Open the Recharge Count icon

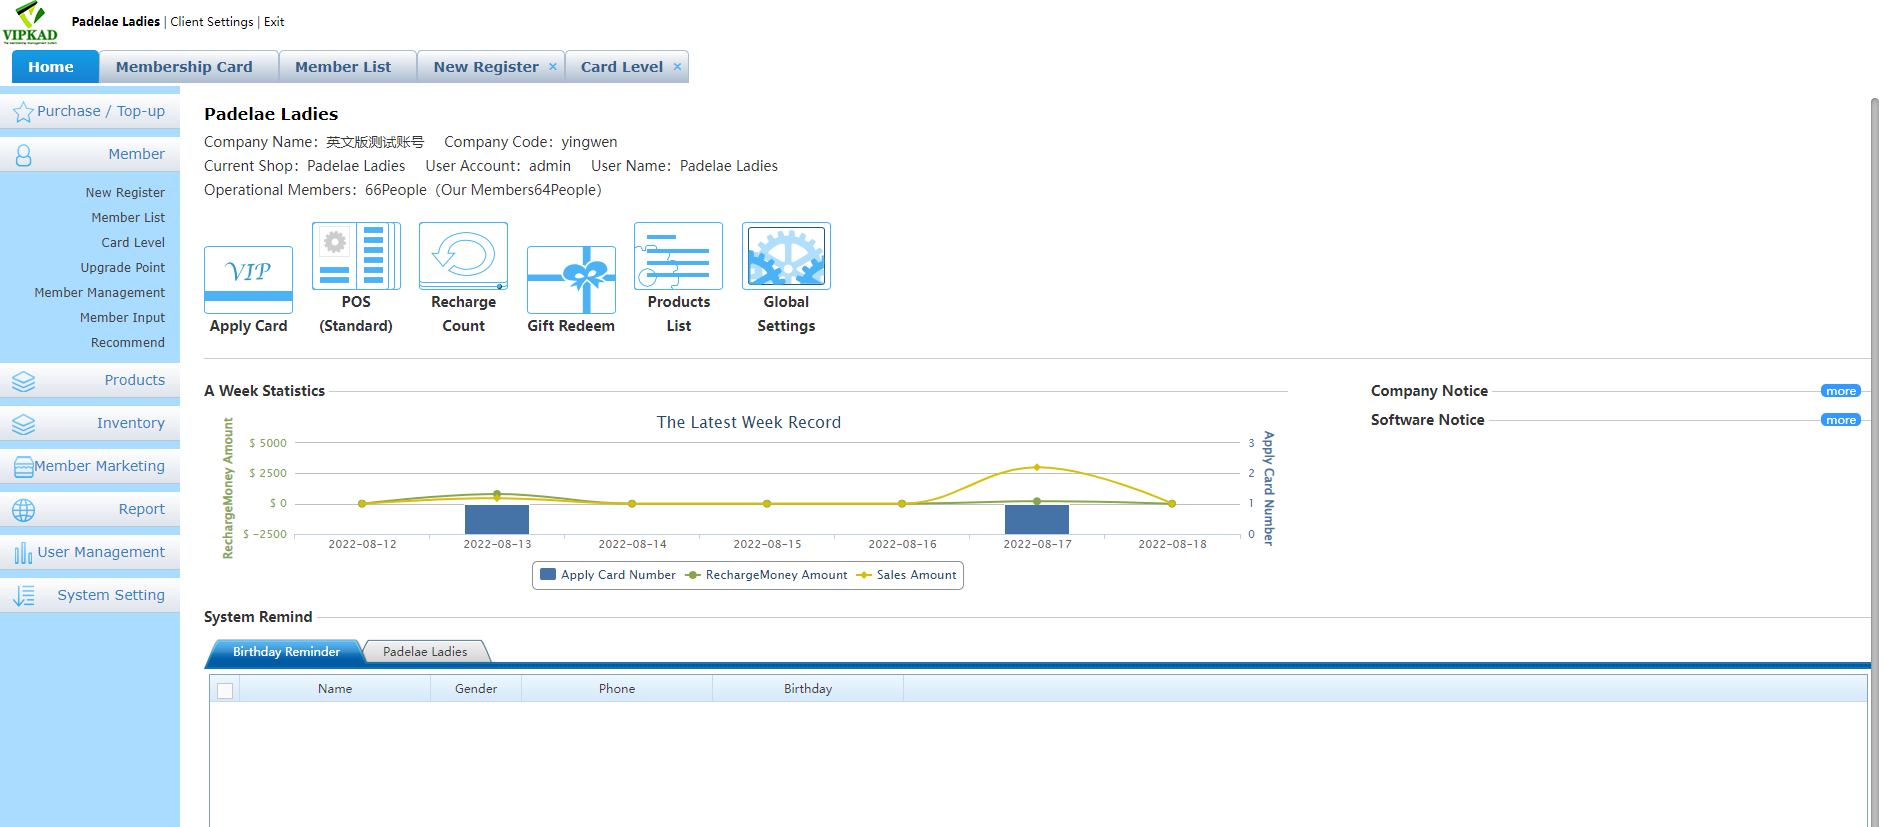463,256
